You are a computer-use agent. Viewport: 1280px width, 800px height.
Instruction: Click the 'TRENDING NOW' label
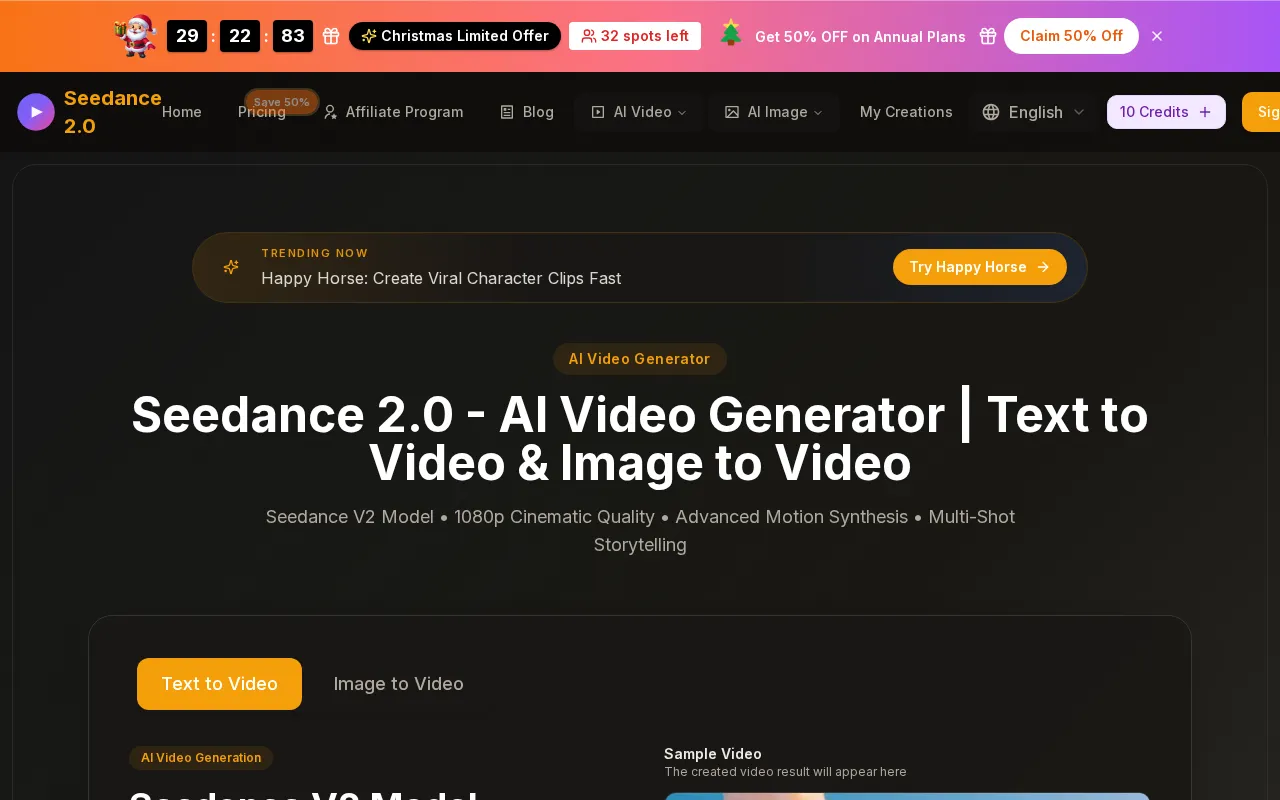coord(315,253)
